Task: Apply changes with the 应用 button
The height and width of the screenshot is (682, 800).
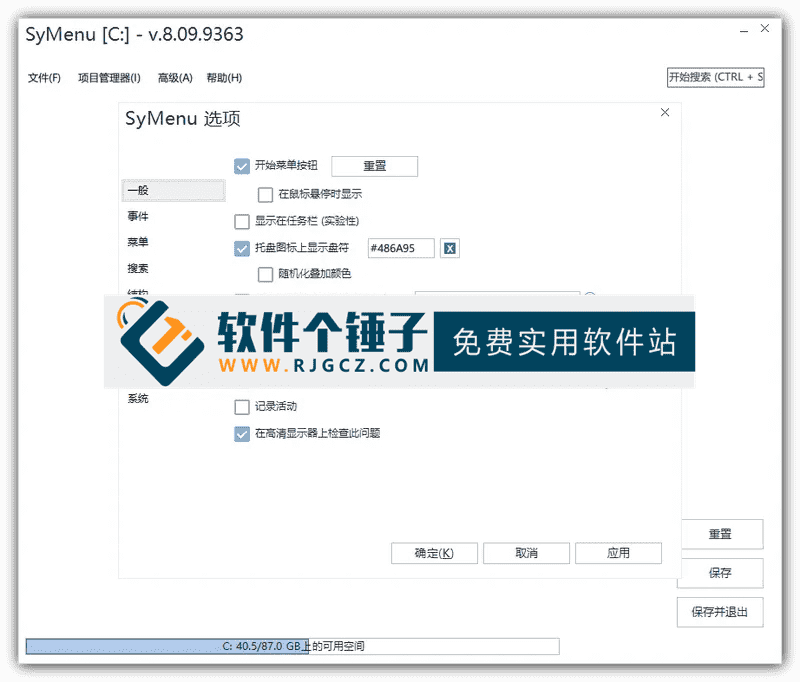Action: (618, 553)
